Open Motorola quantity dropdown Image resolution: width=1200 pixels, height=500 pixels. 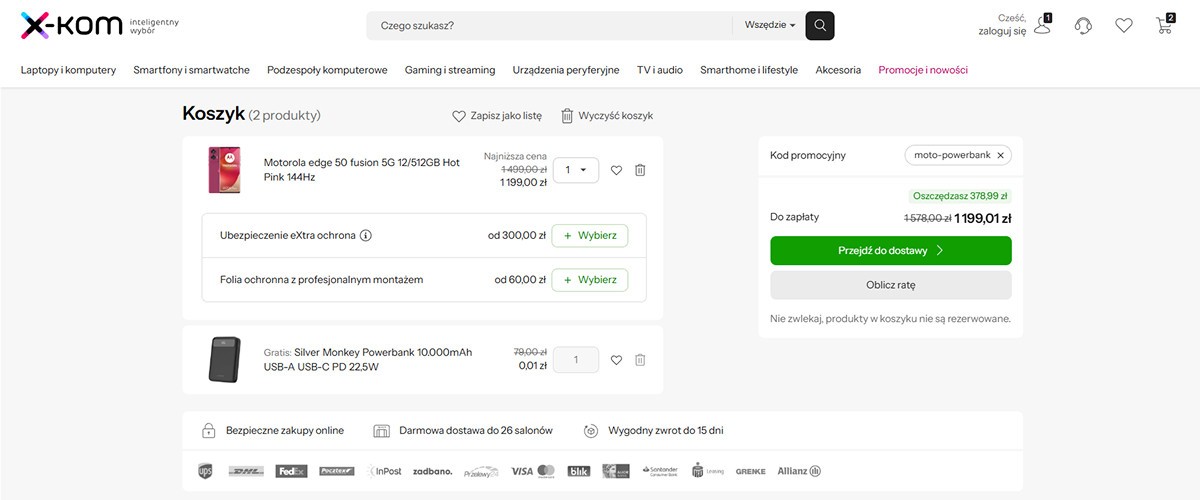click(x=576, y=170)
